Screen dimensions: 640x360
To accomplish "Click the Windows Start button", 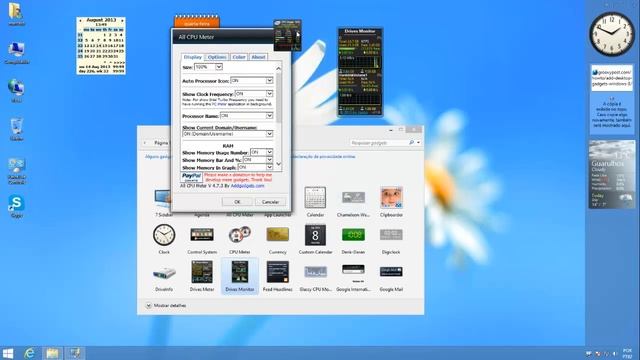I will [8, 353].
